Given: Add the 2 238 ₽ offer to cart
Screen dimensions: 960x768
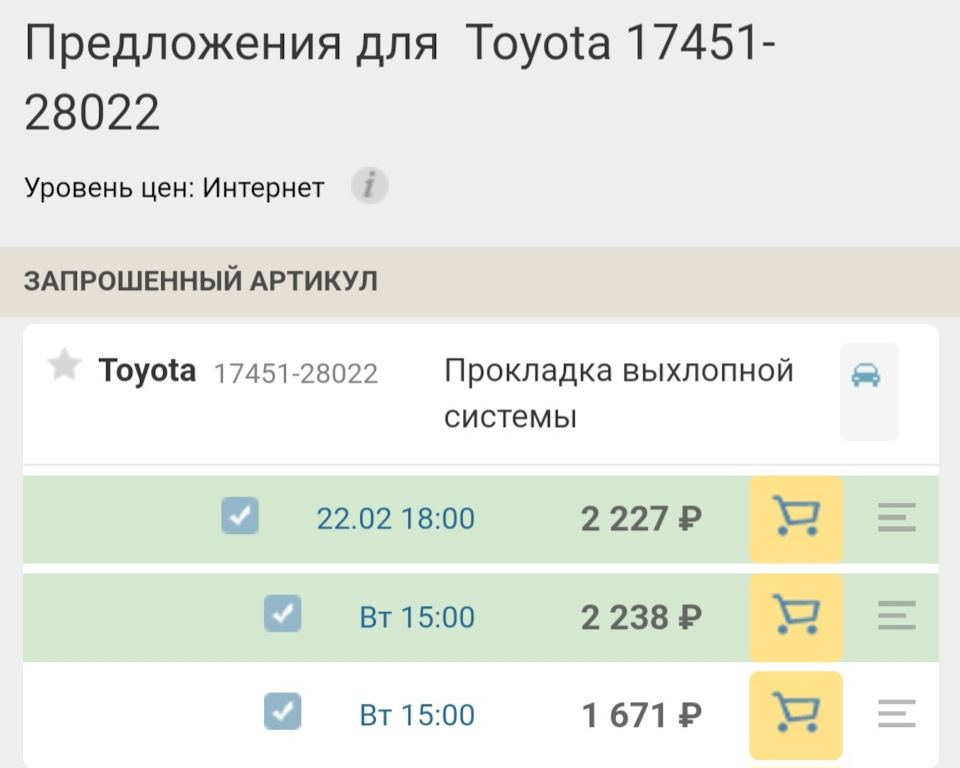Looking at the screenshot, I should point(795,616).
